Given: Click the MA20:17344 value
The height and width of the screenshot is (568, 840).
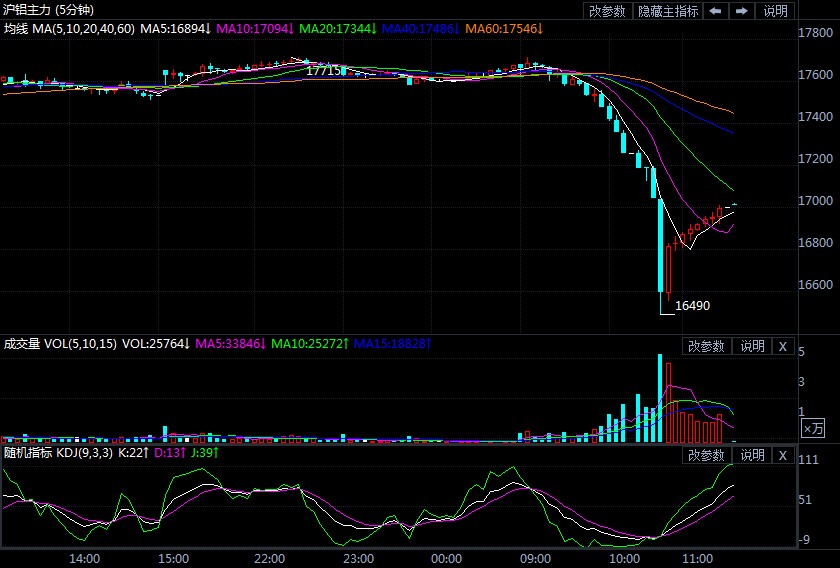Looking at the screenshot, I should [338, 28].
